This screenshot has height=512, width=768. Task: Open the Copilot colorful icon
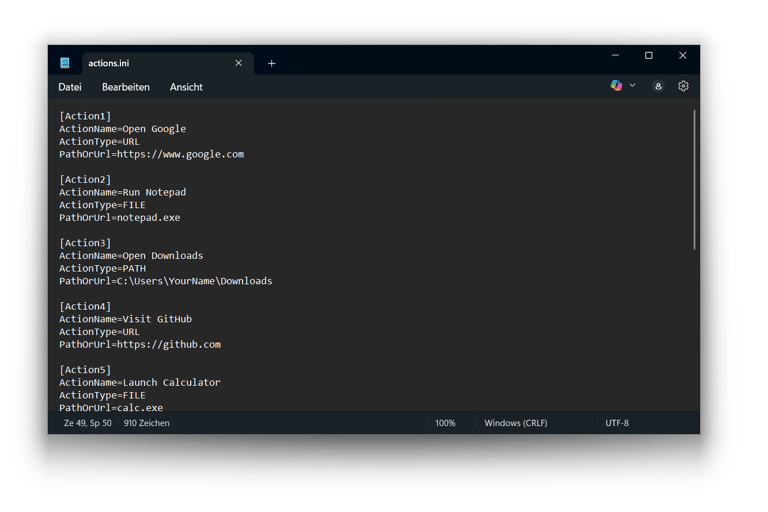[x=616, y=86]
